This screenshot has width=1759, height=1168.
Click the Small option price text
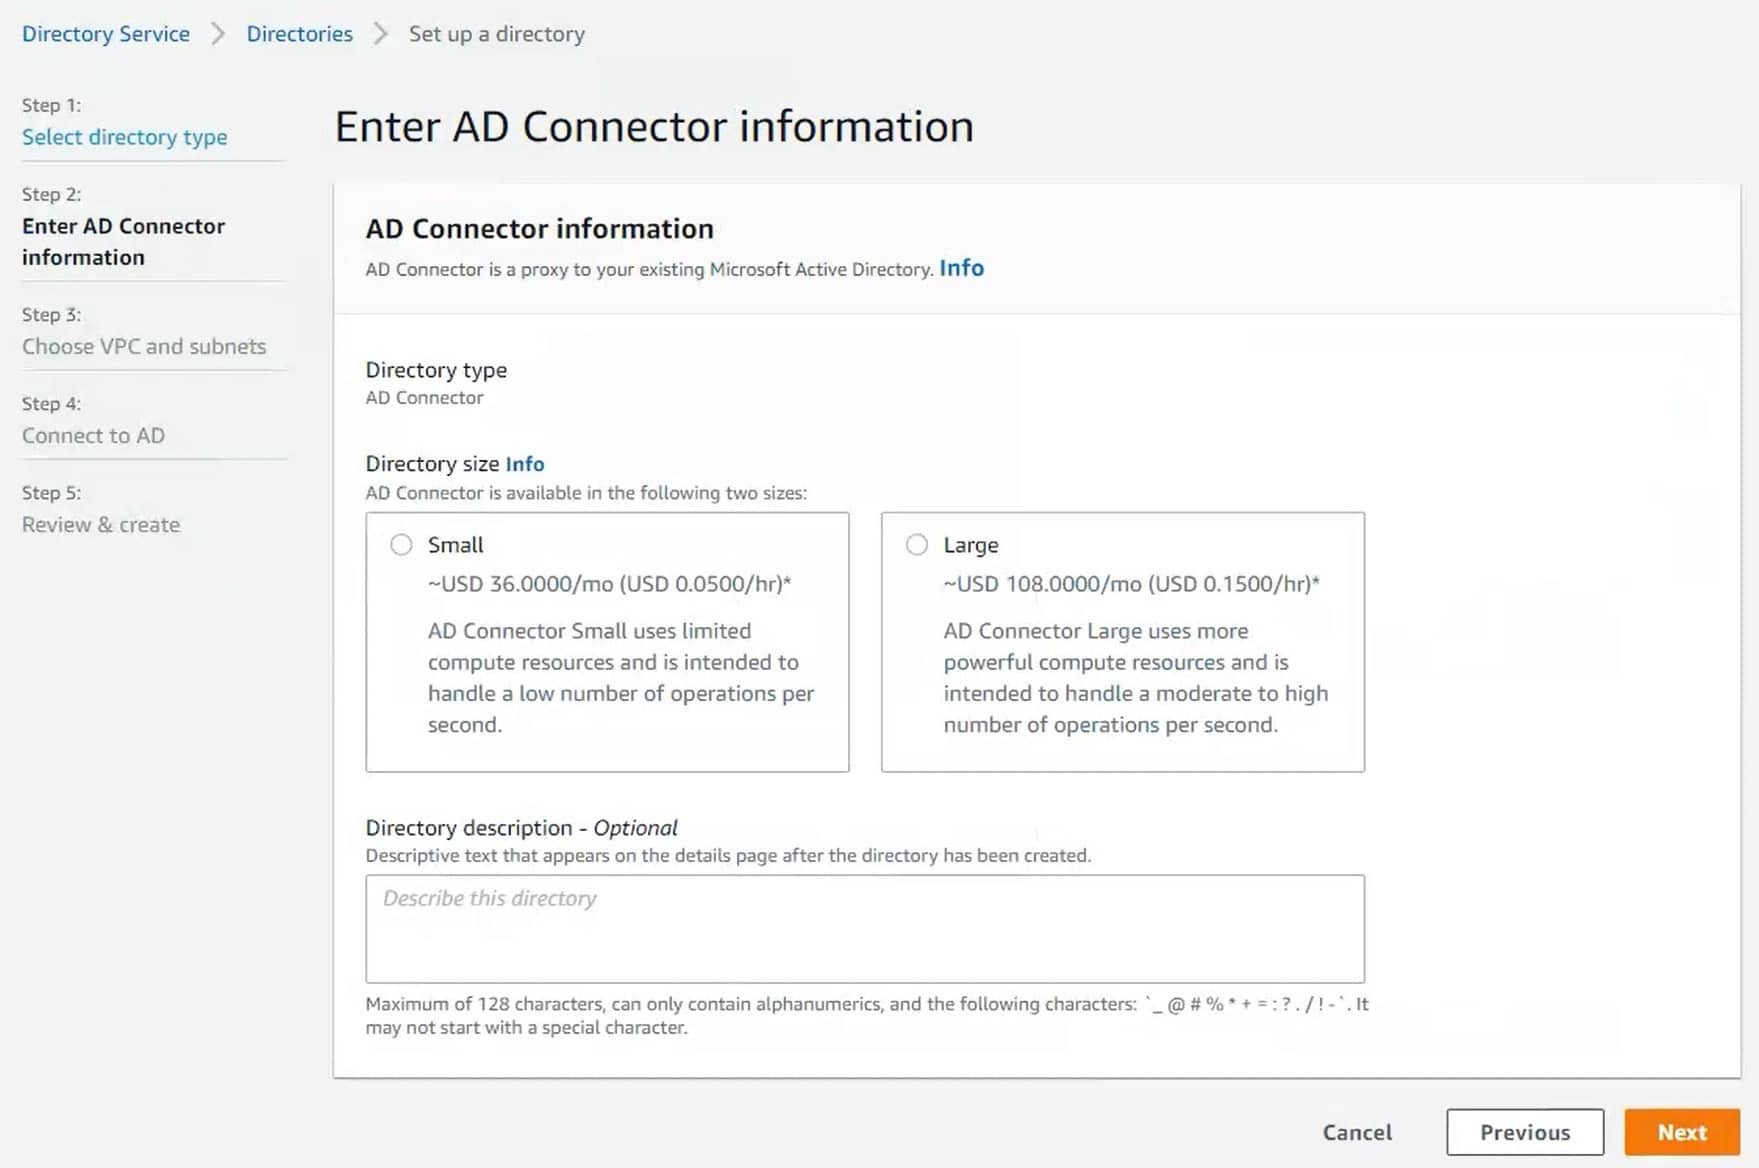click(609, 584)
